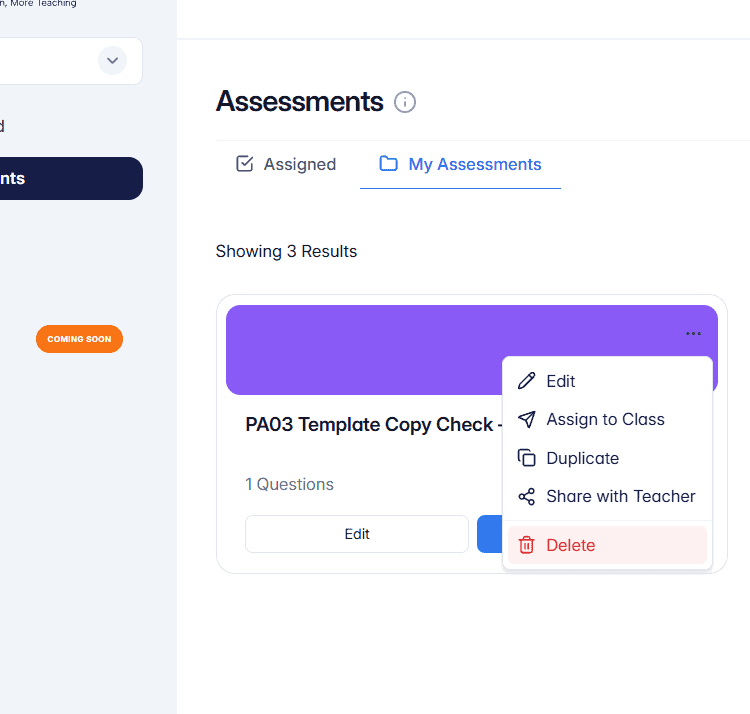The image size is (750, 714).
Task: Select the highlighted sidebar item ending 'nts'
Action: [71, 178]
